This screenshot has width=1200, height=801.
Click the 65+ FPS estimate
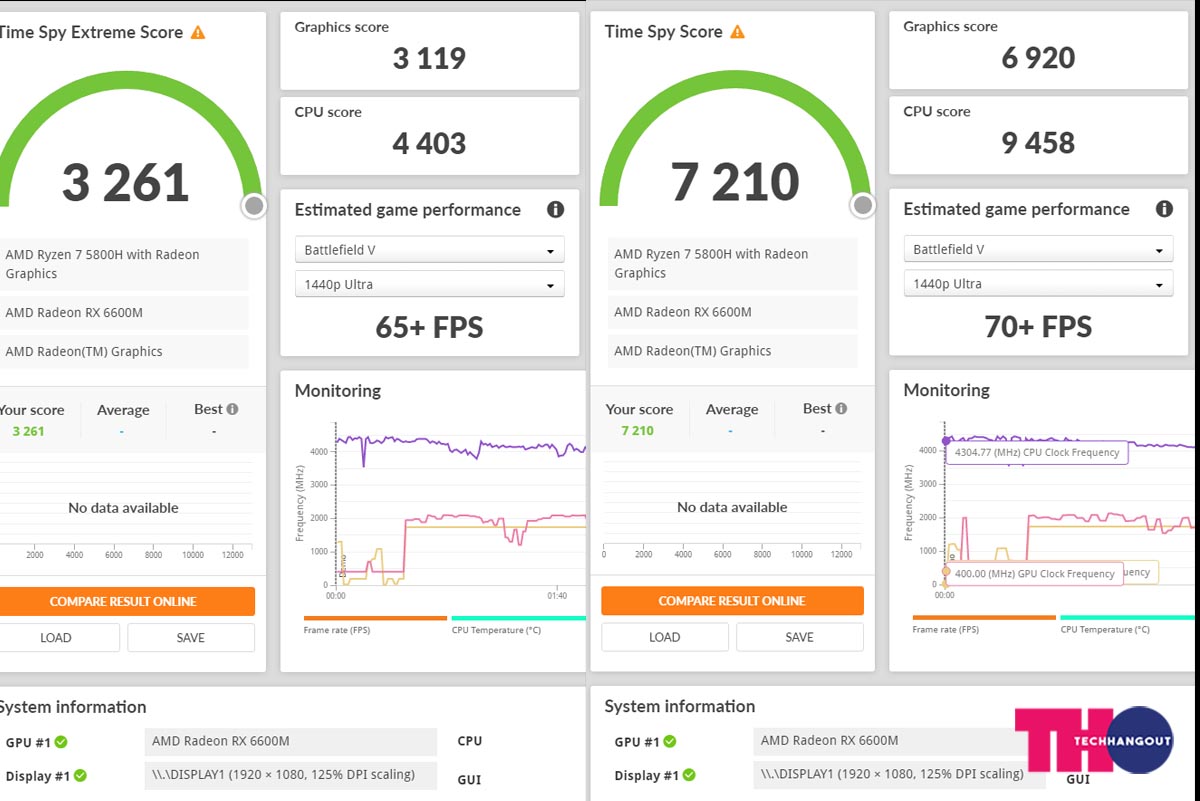click(429, 328)
